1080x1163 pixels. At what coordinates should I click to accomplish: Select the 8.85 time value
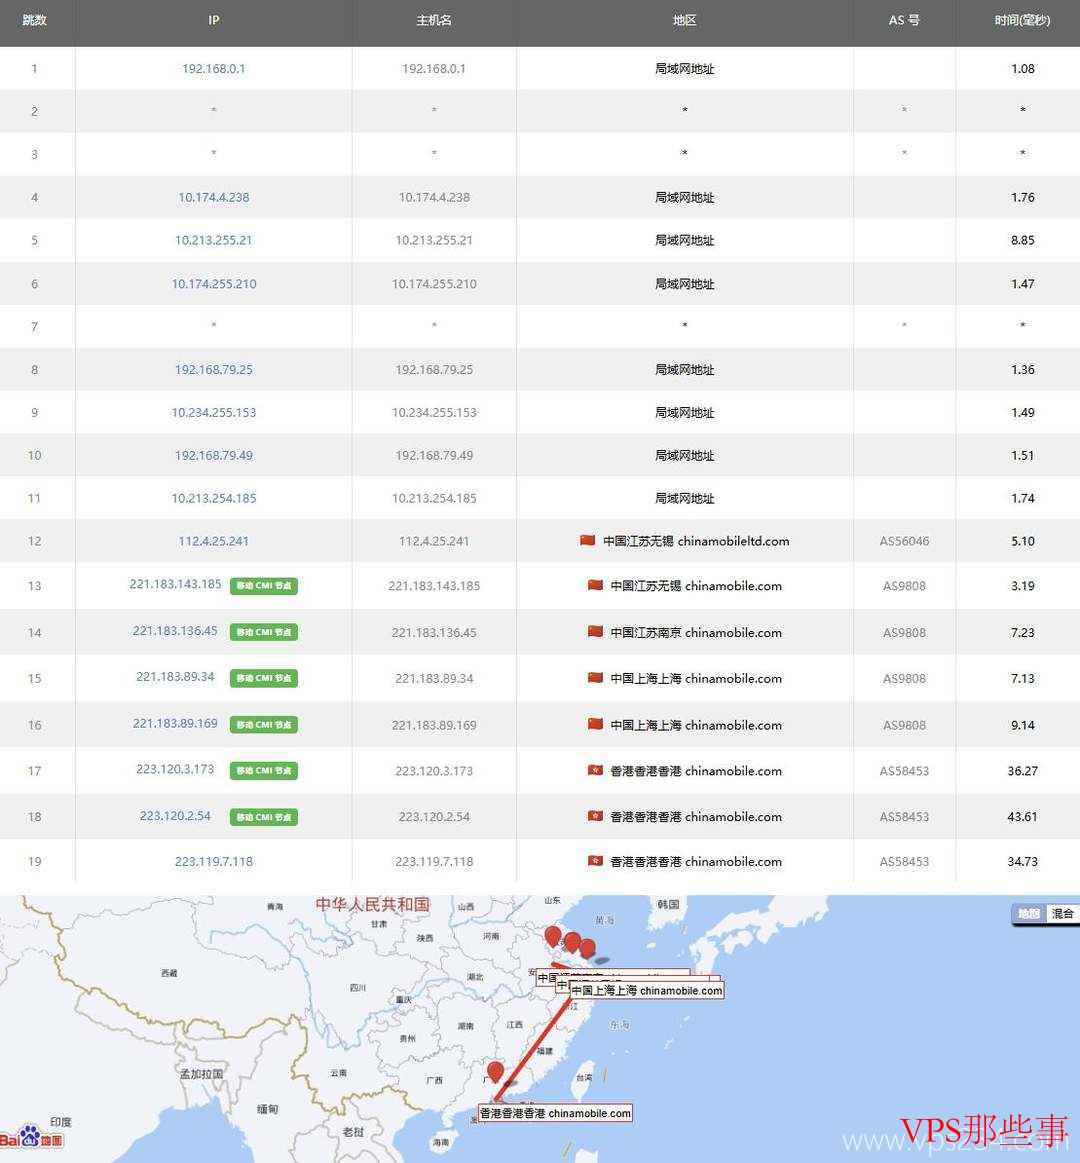pyautogui.click(x=1022, y=240)
